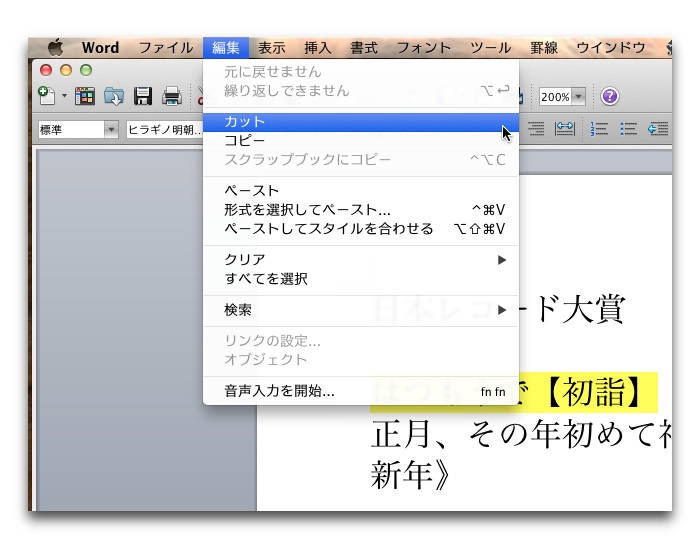Click the disabled オブジェクト menu item
The width and height of the screenshot is (700, 547).
pyautogui.click(x=361, y=359)
